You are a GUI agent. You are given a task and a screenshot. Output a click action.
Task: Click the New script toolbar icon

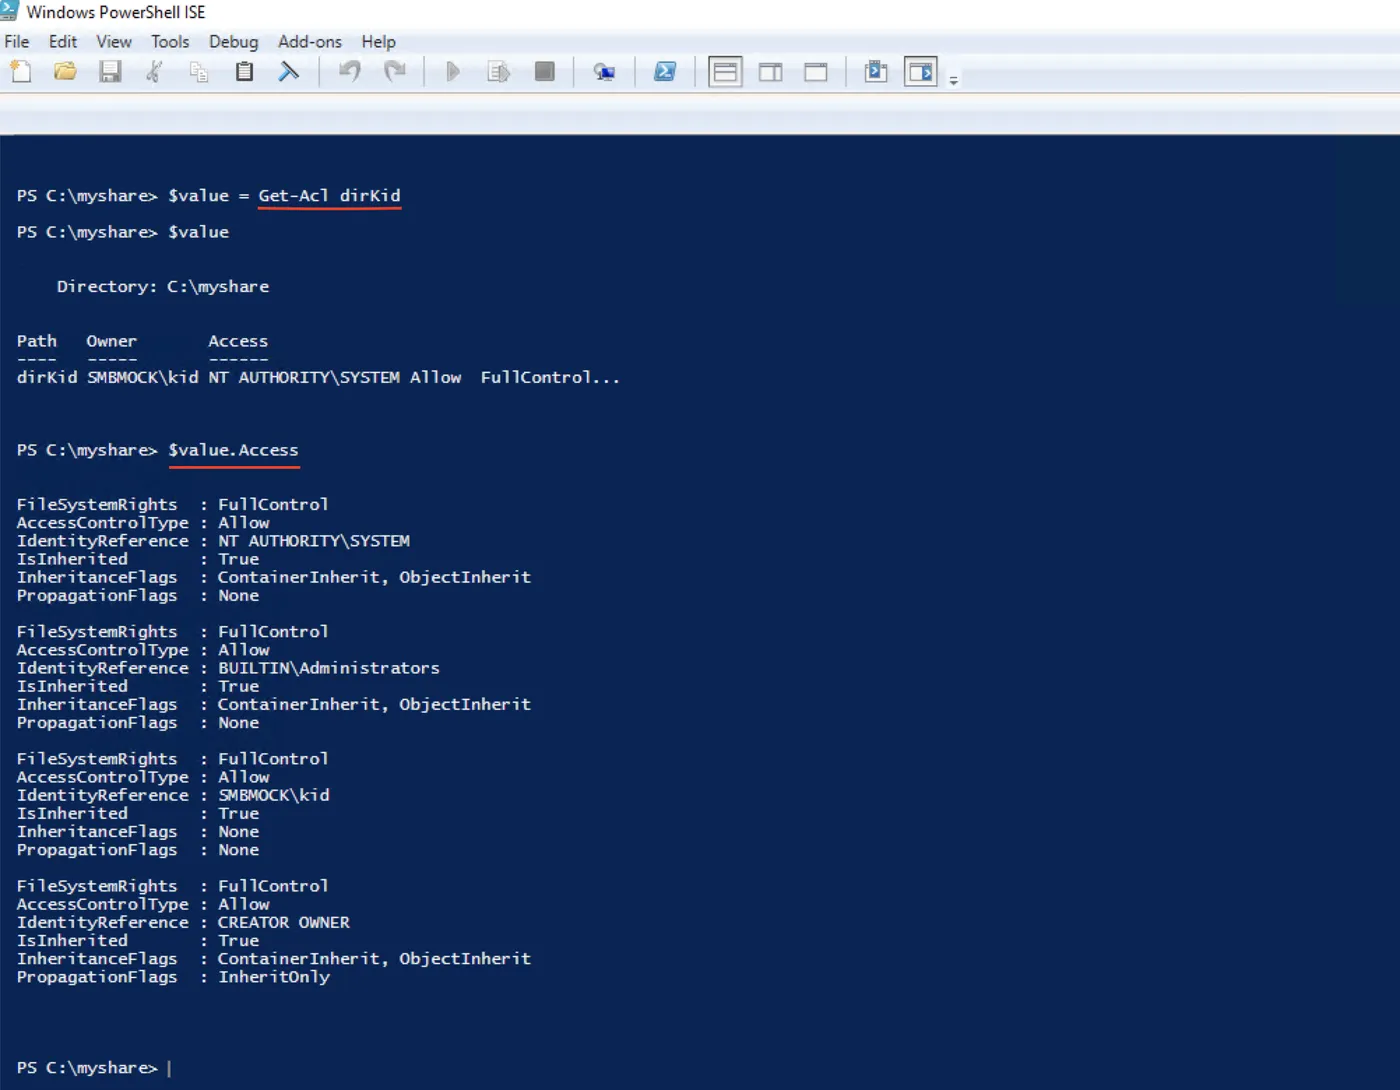click(x=20, y=72)
